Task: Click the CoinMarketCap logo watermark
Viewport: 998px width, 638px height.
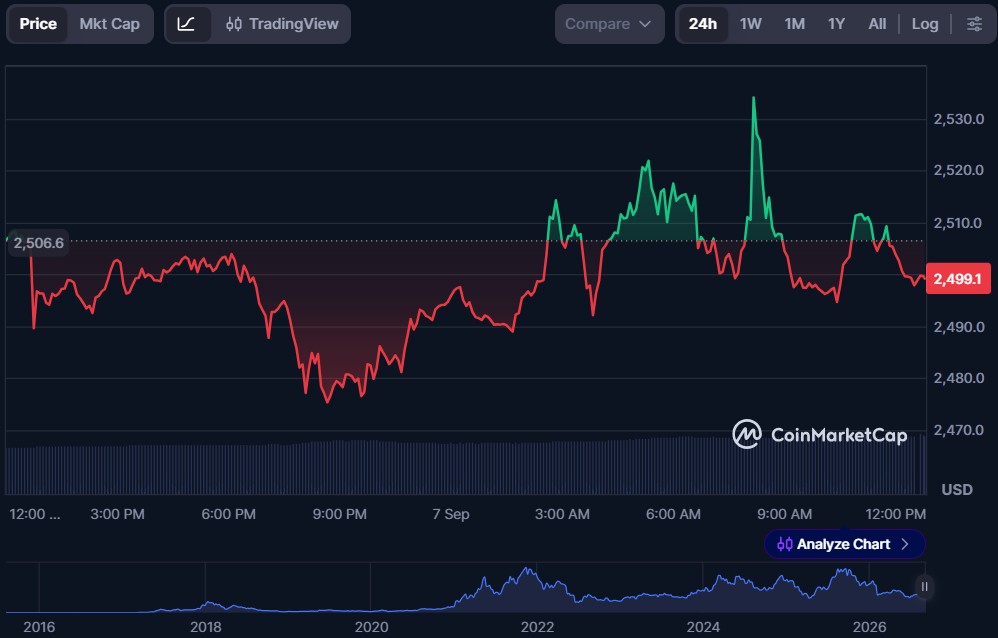Action: tap(820, 434)
